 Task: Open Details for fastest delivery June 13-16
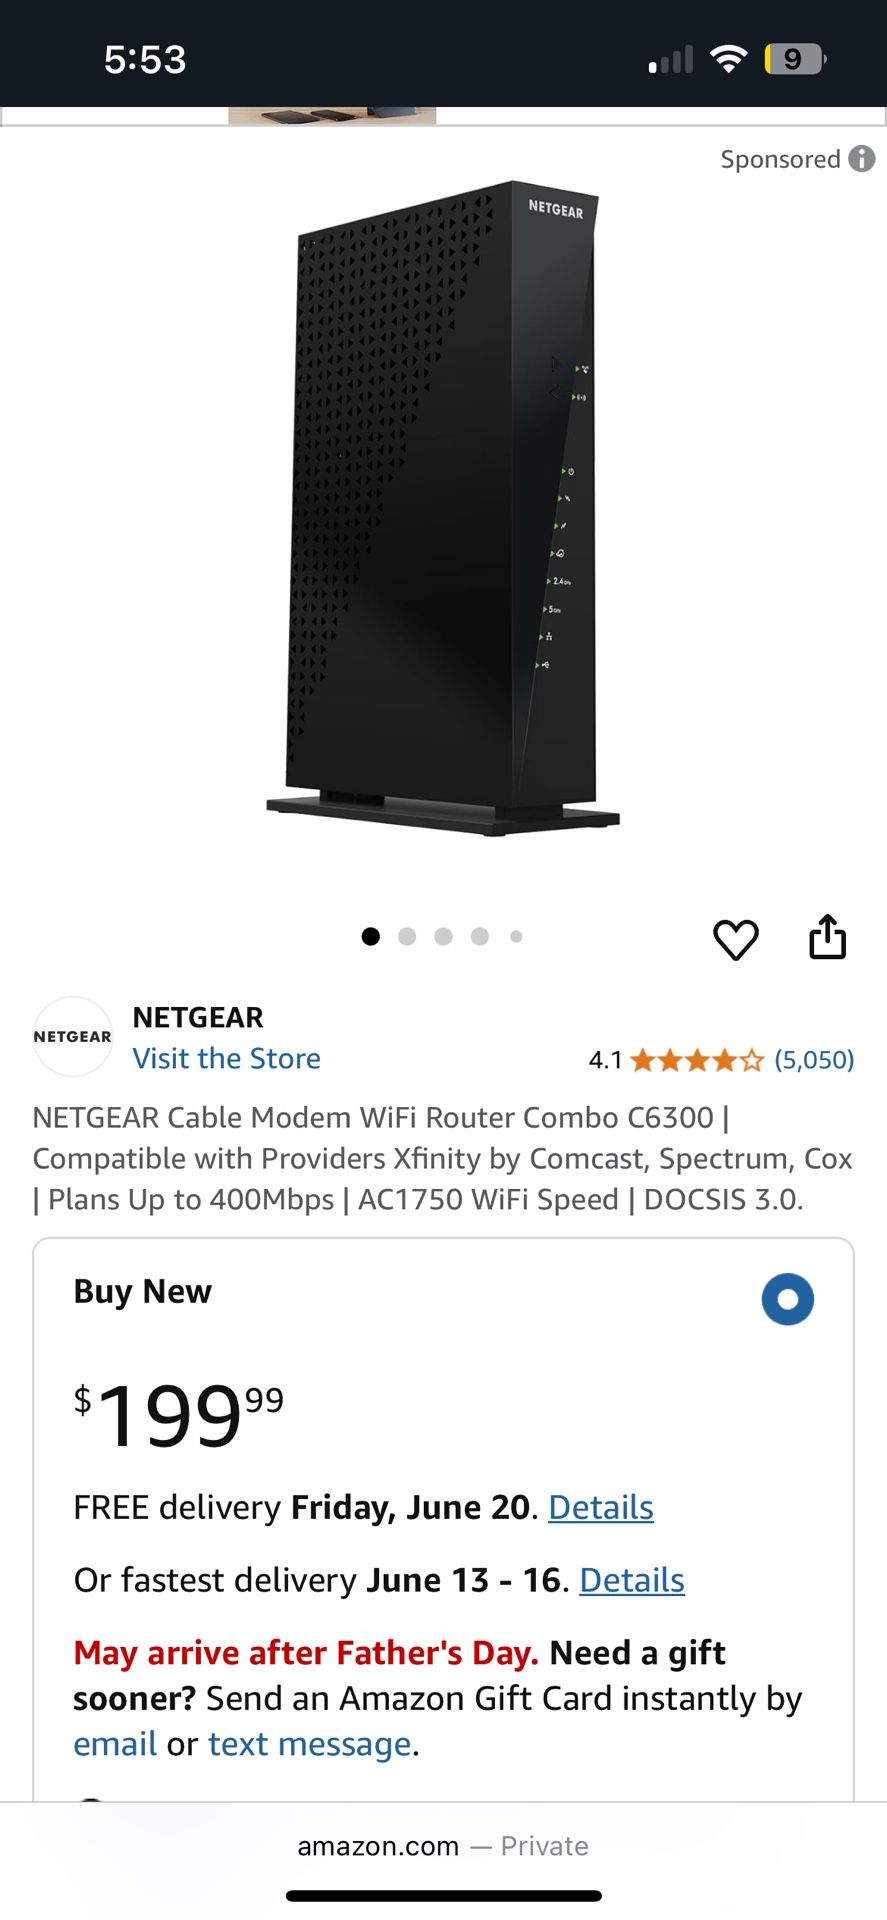[632, 1580]
